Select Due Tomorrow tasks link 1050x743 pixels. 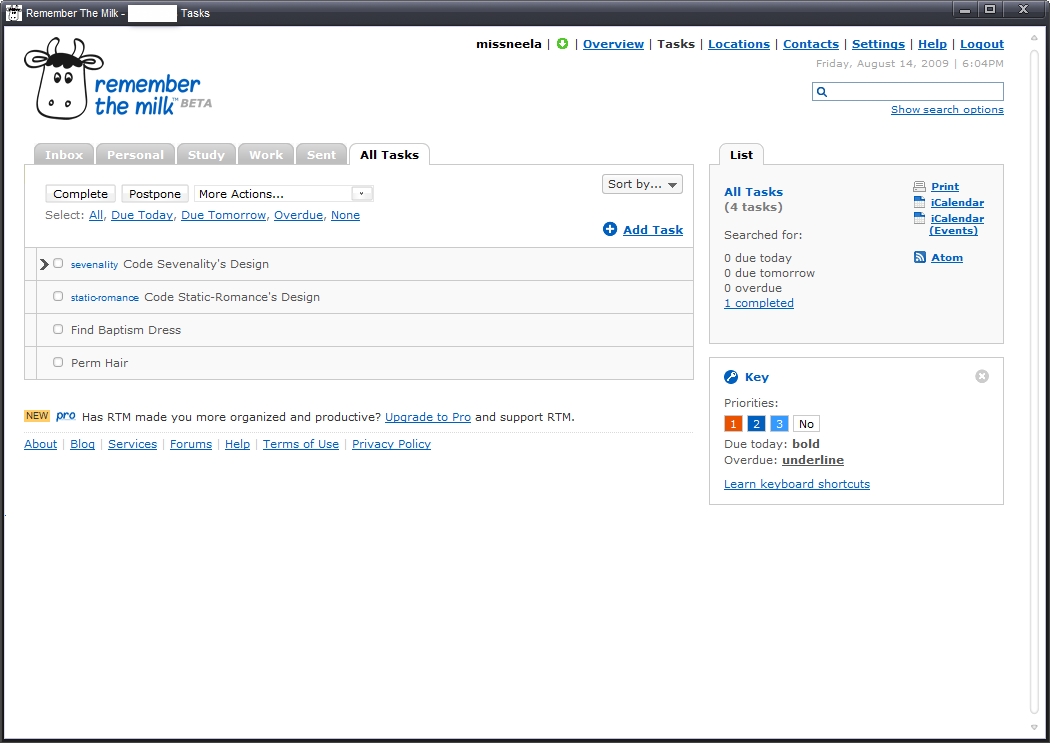tap(224, 215)
